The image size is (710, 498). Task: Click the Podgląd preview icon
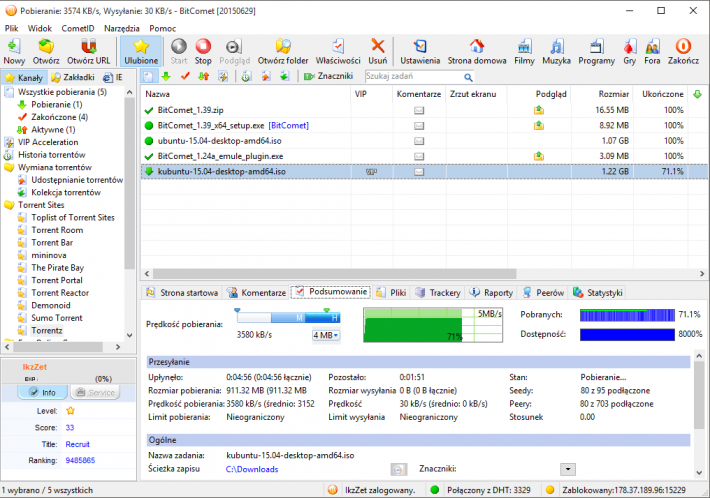coord(234,51)
